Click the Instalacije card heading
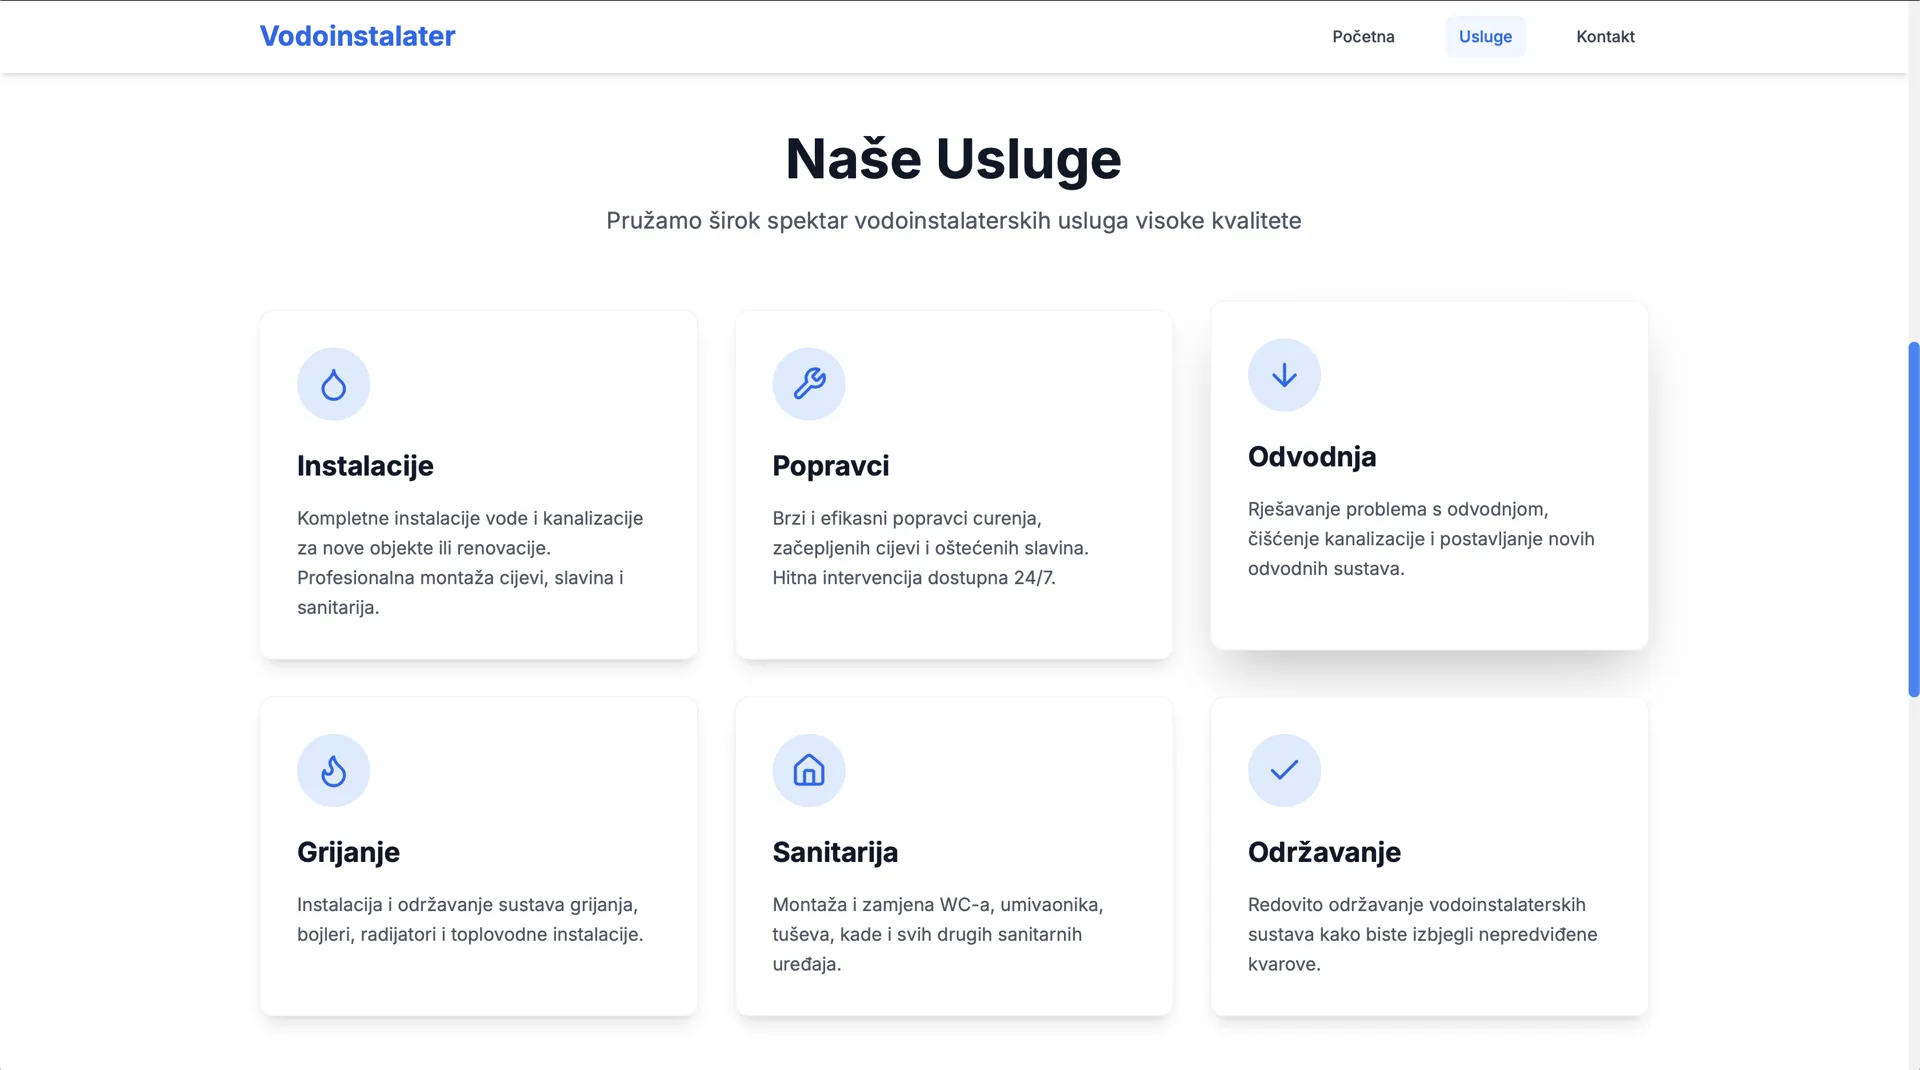This screenshot has height=1070, width=1920. click(x=365, y=466)
